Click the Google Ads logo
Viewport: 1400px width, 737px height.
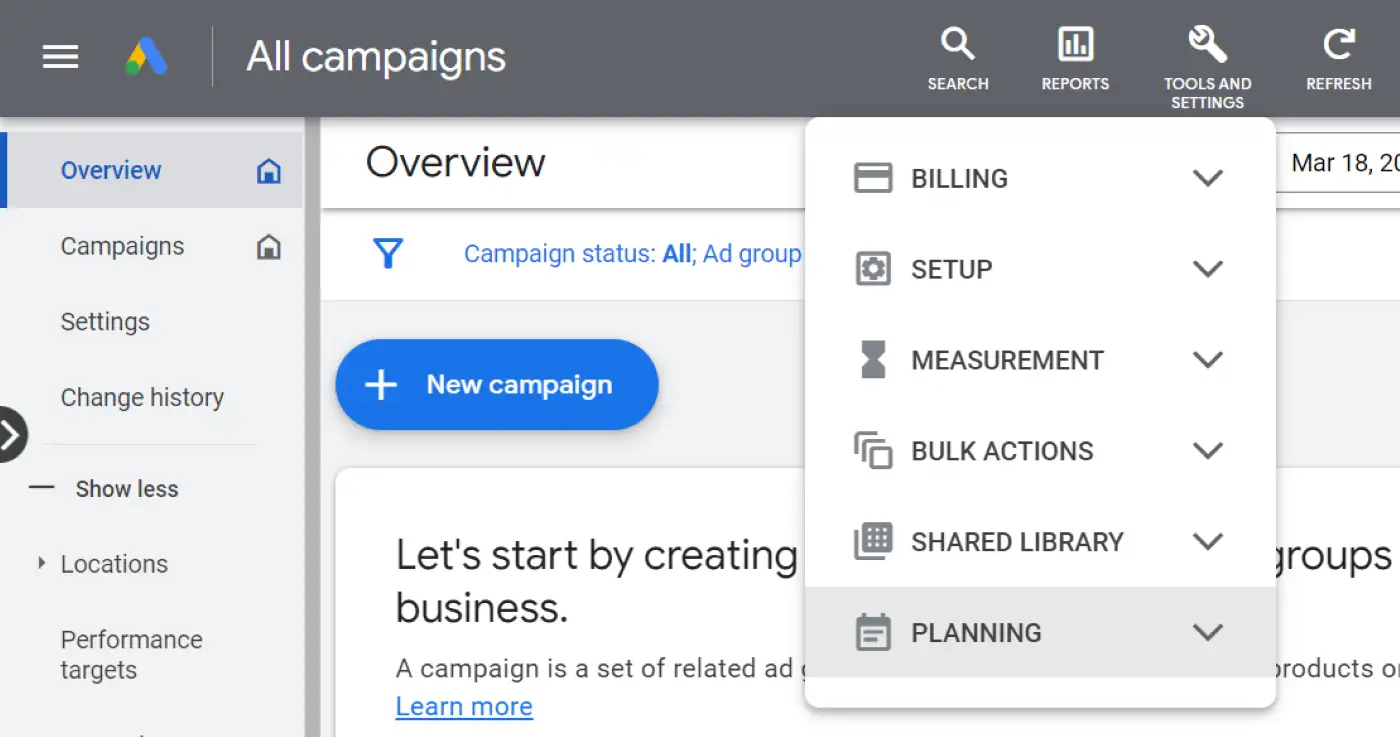(146, 57)
